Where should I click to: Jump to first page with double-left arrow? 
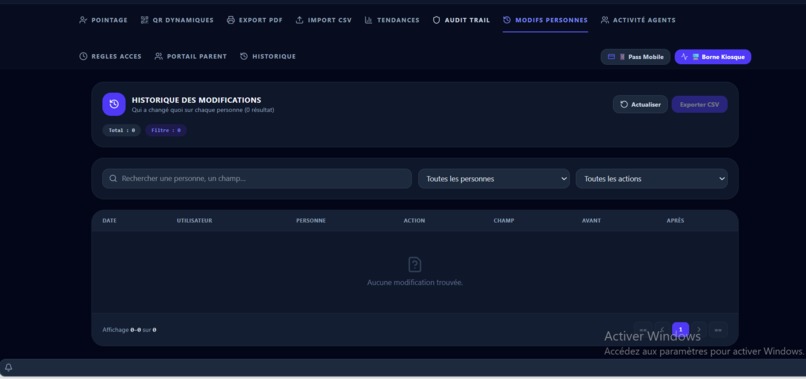coord(643,330)
